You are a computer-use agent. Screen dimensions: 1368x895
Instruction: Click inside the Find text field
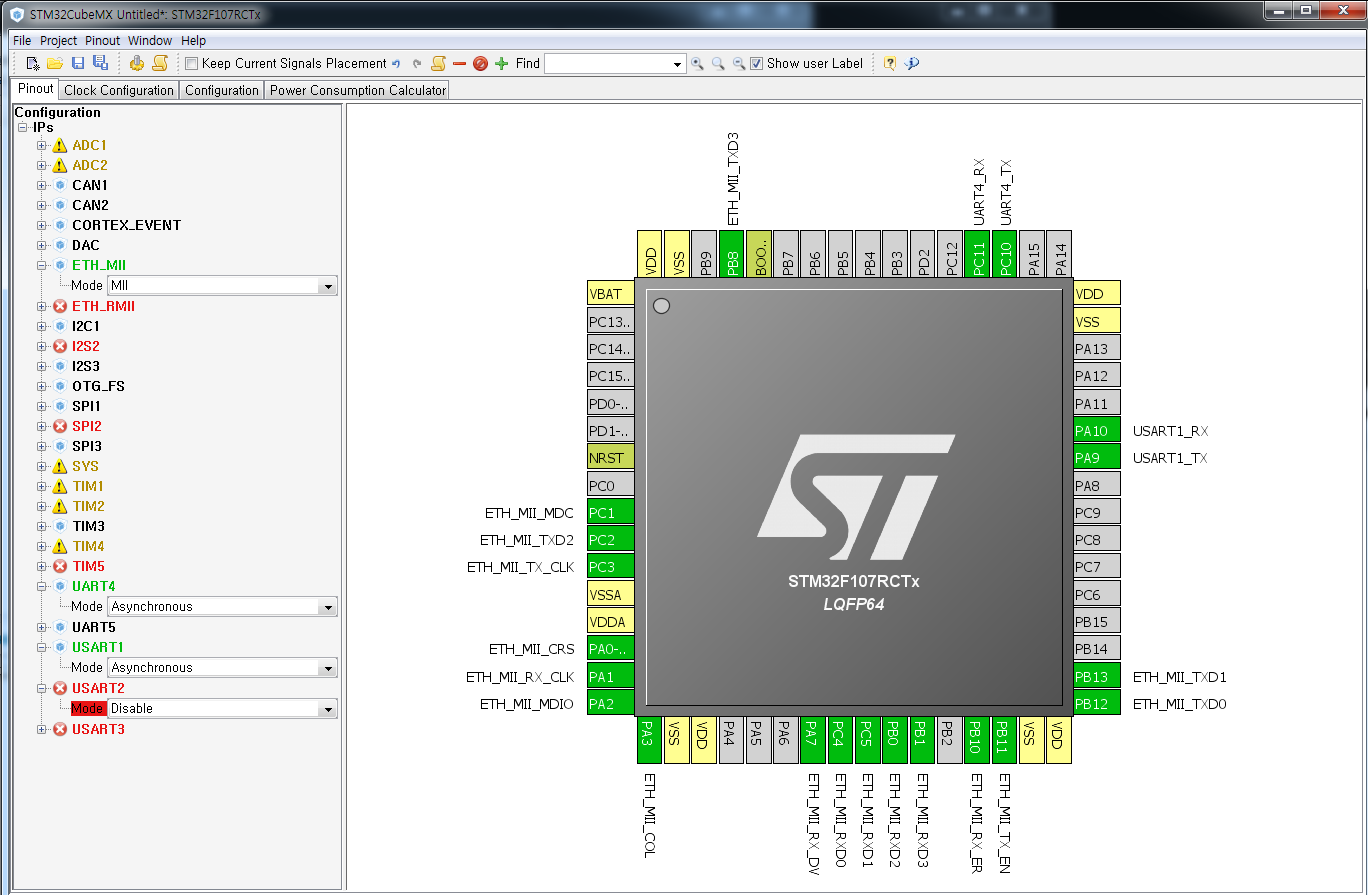606,65
